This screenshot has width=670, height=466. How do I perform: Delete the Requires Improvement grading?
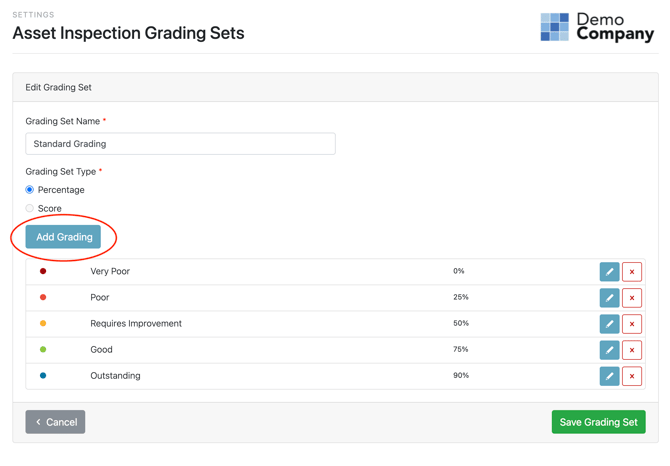[632, 324]
